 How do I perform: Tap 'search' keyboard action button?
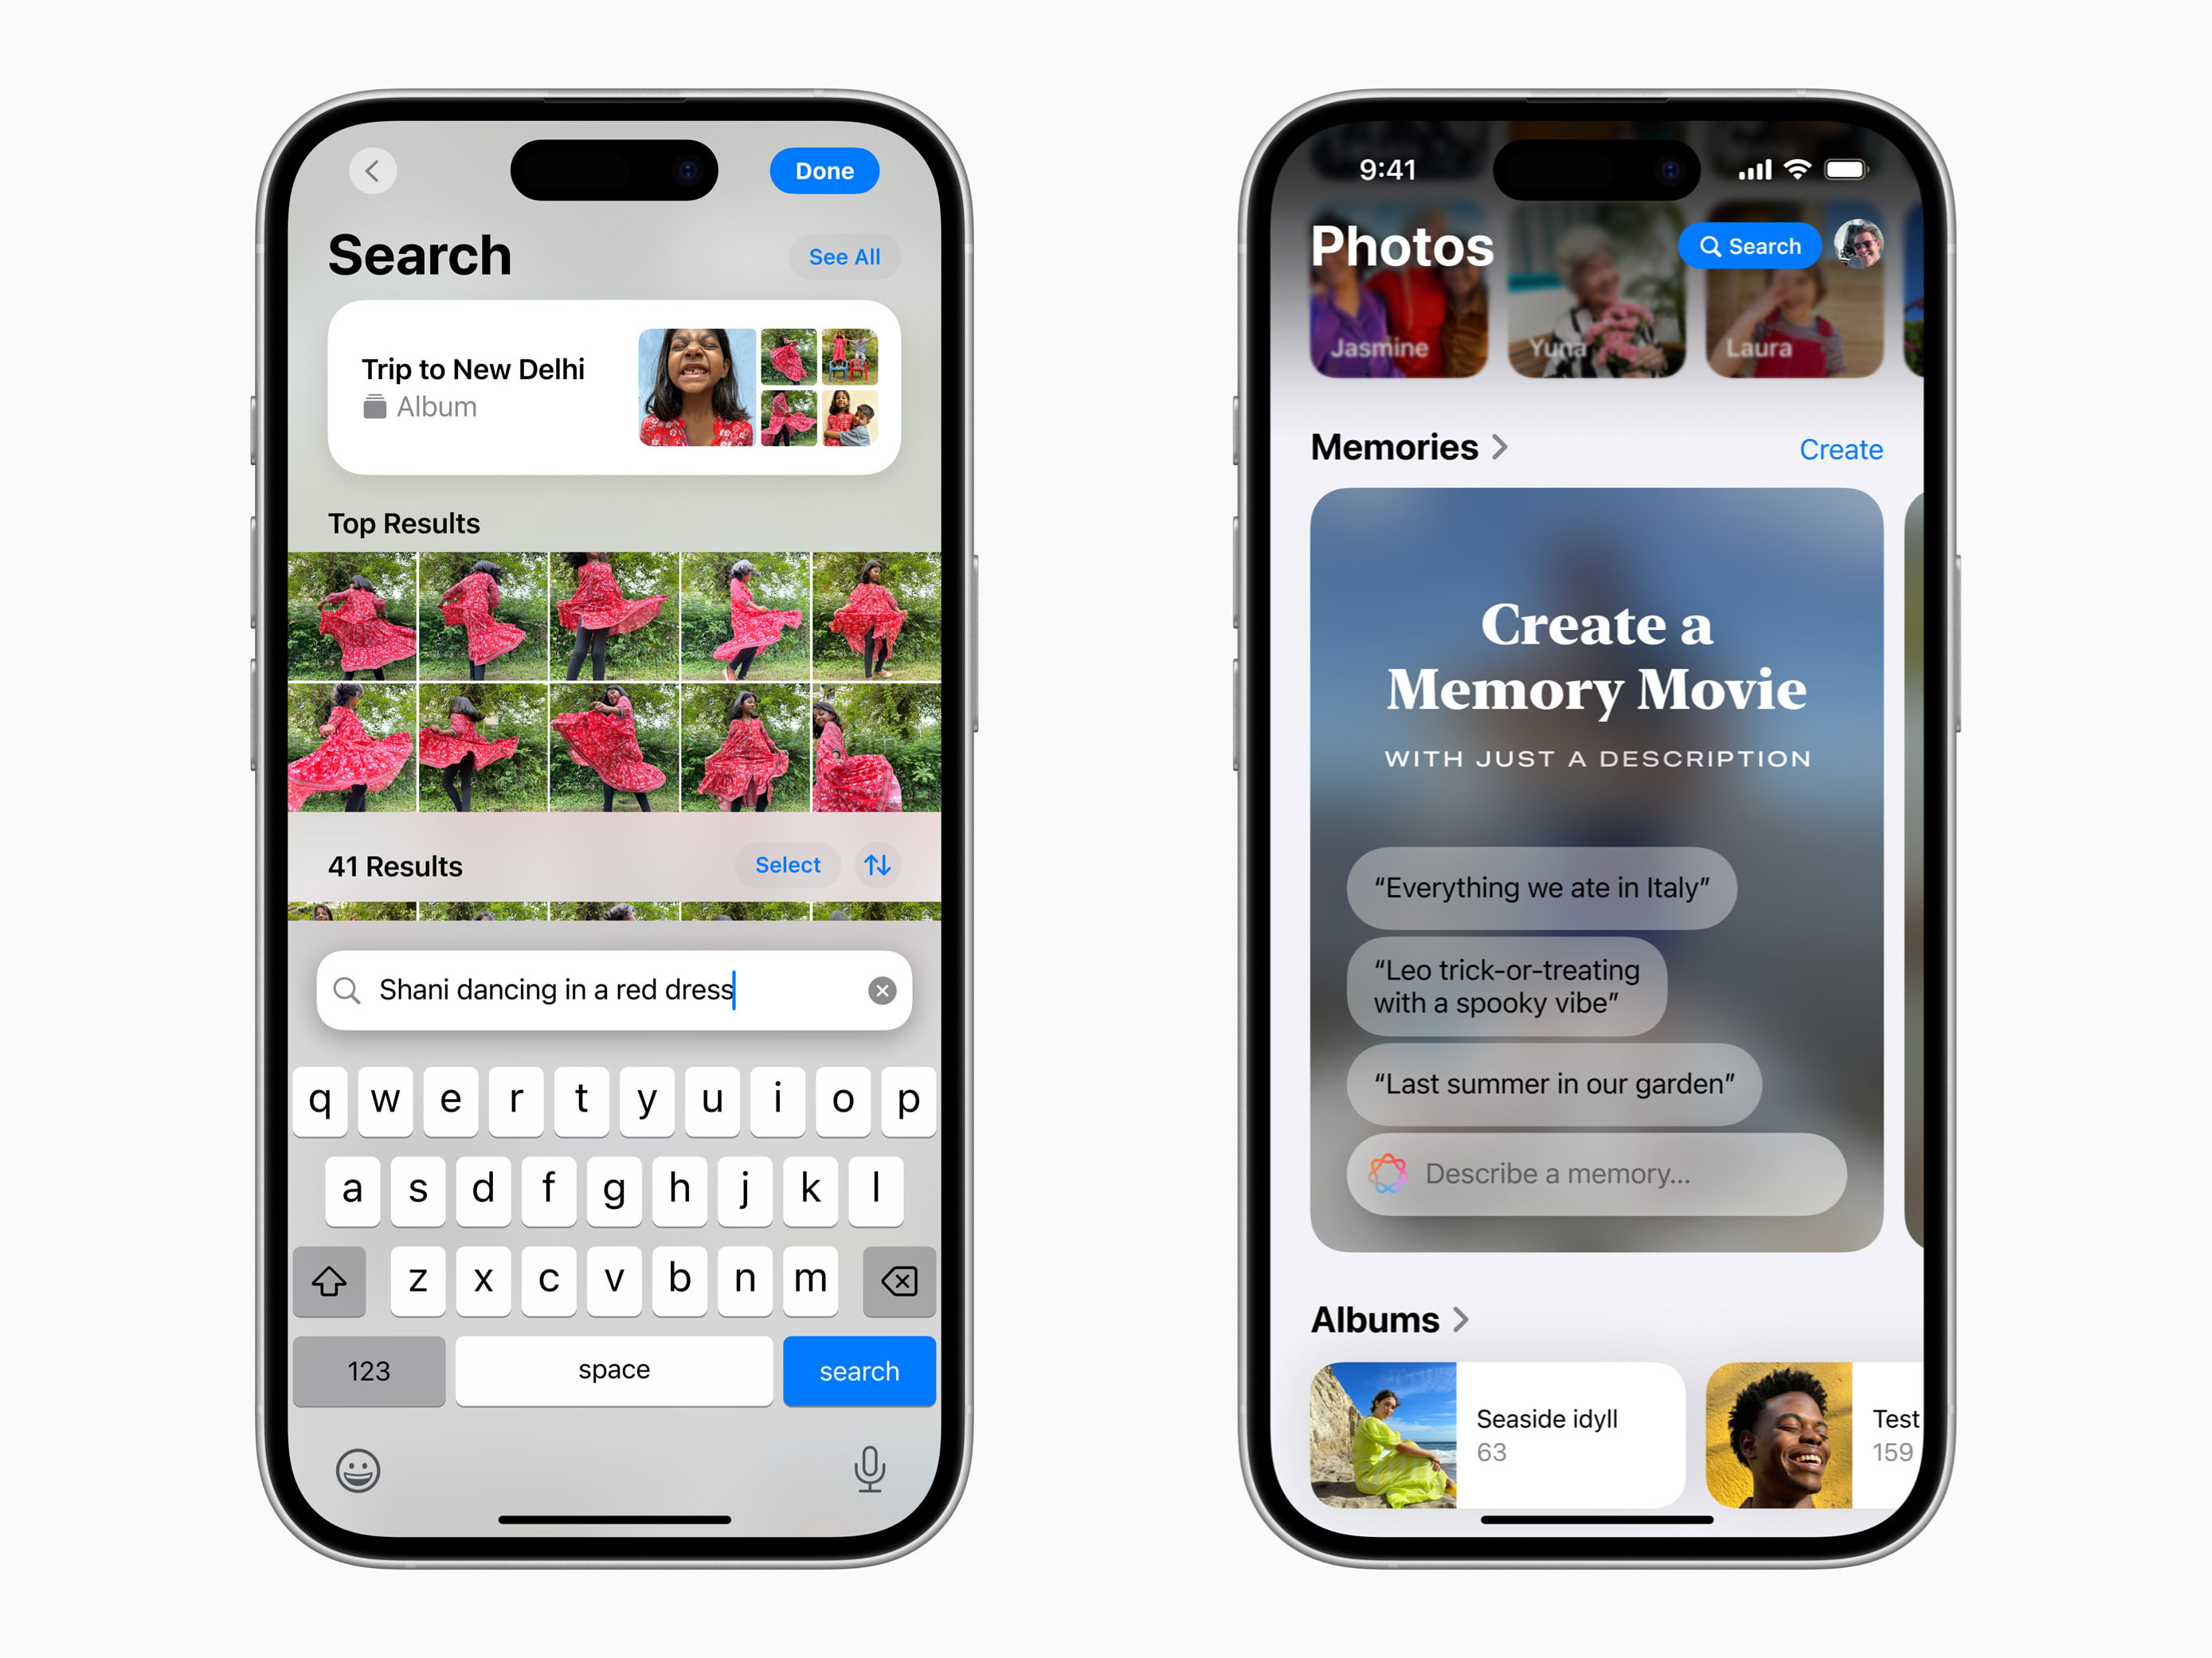point(857,1372)
